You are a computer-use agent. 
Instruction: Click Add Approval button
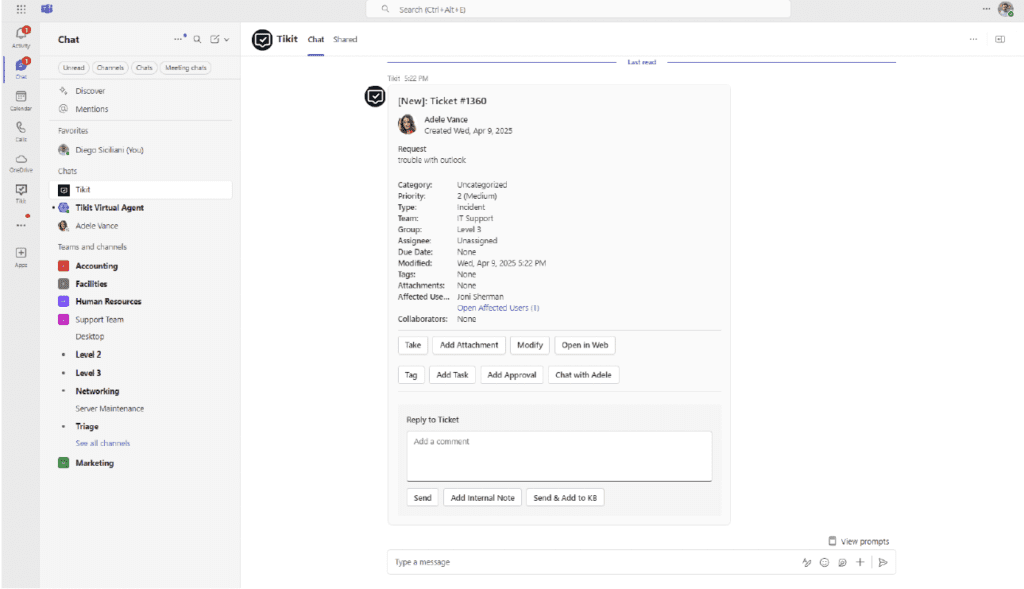coord(511,375)
